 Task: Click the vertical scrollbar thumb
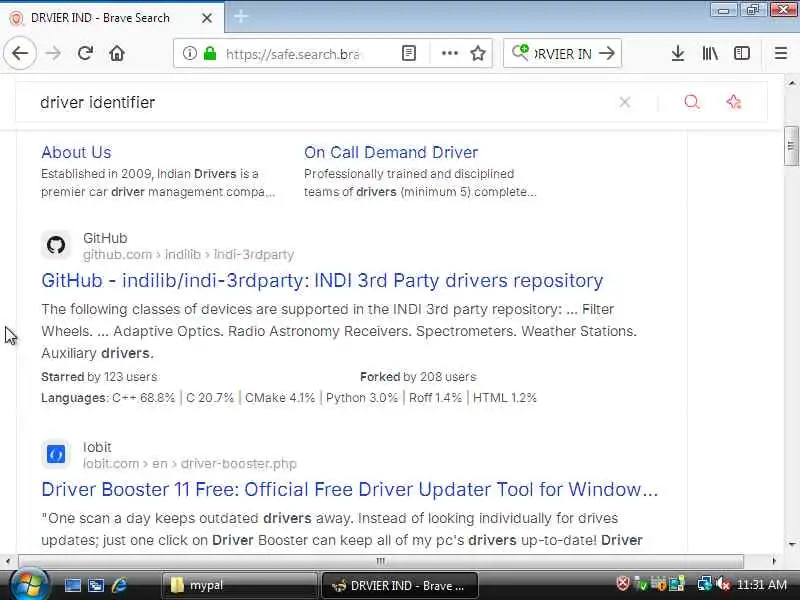(x=791, y=146)
